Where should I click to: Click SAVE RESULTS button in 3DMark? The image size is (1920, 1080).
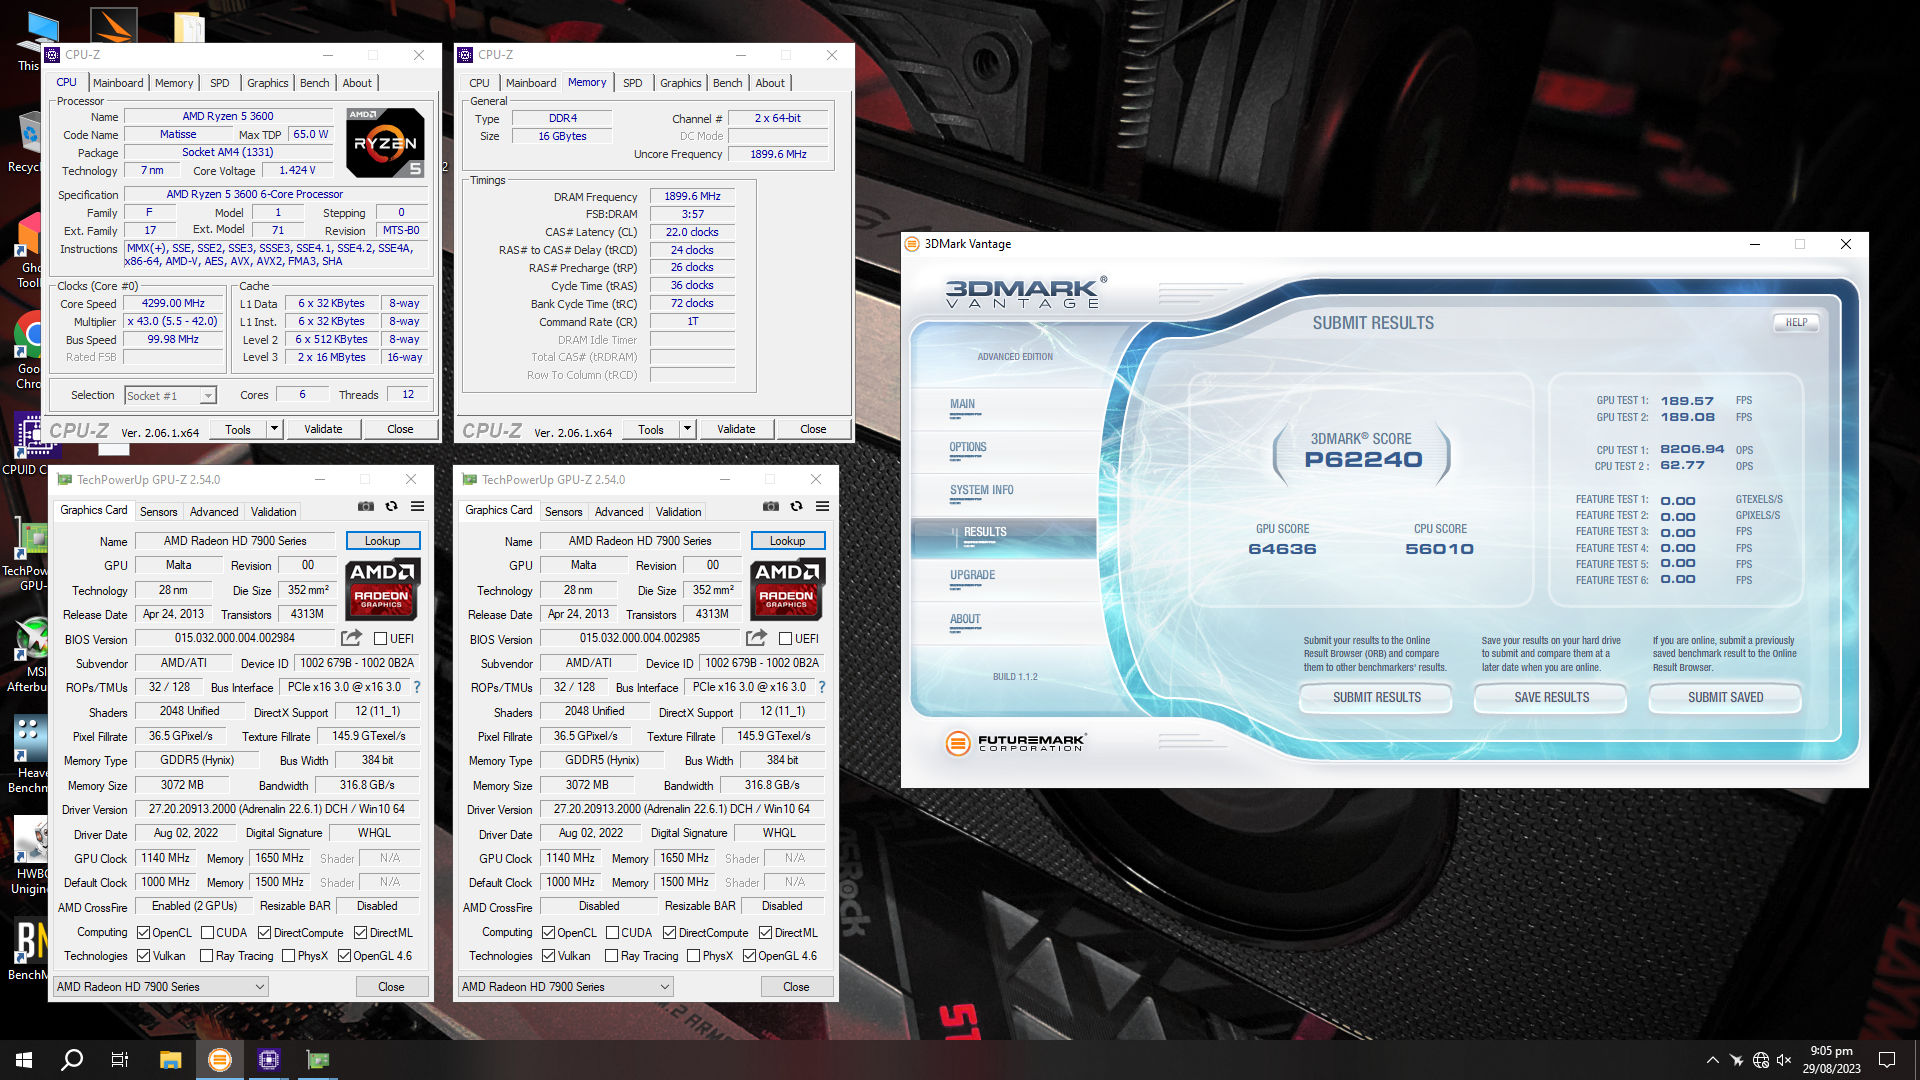coord(1551,697)
